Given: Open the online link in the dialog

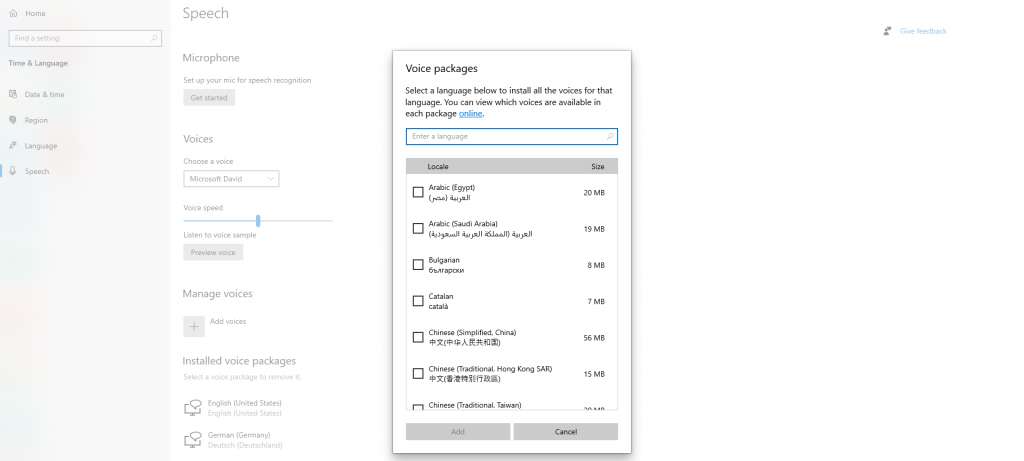Looking at the screenshot, I should coord(470,114).
